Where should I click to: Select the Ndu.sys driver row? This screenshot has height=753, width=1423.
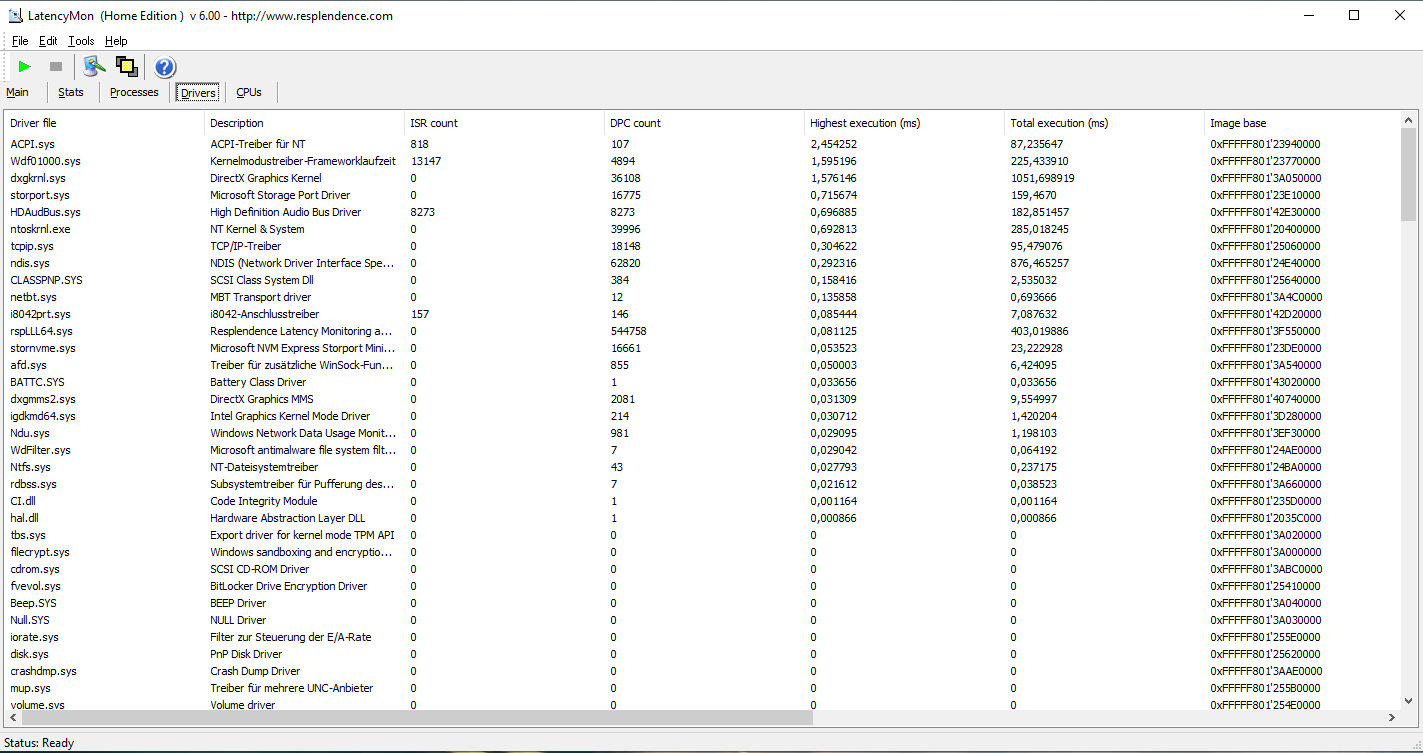[702, 433]
